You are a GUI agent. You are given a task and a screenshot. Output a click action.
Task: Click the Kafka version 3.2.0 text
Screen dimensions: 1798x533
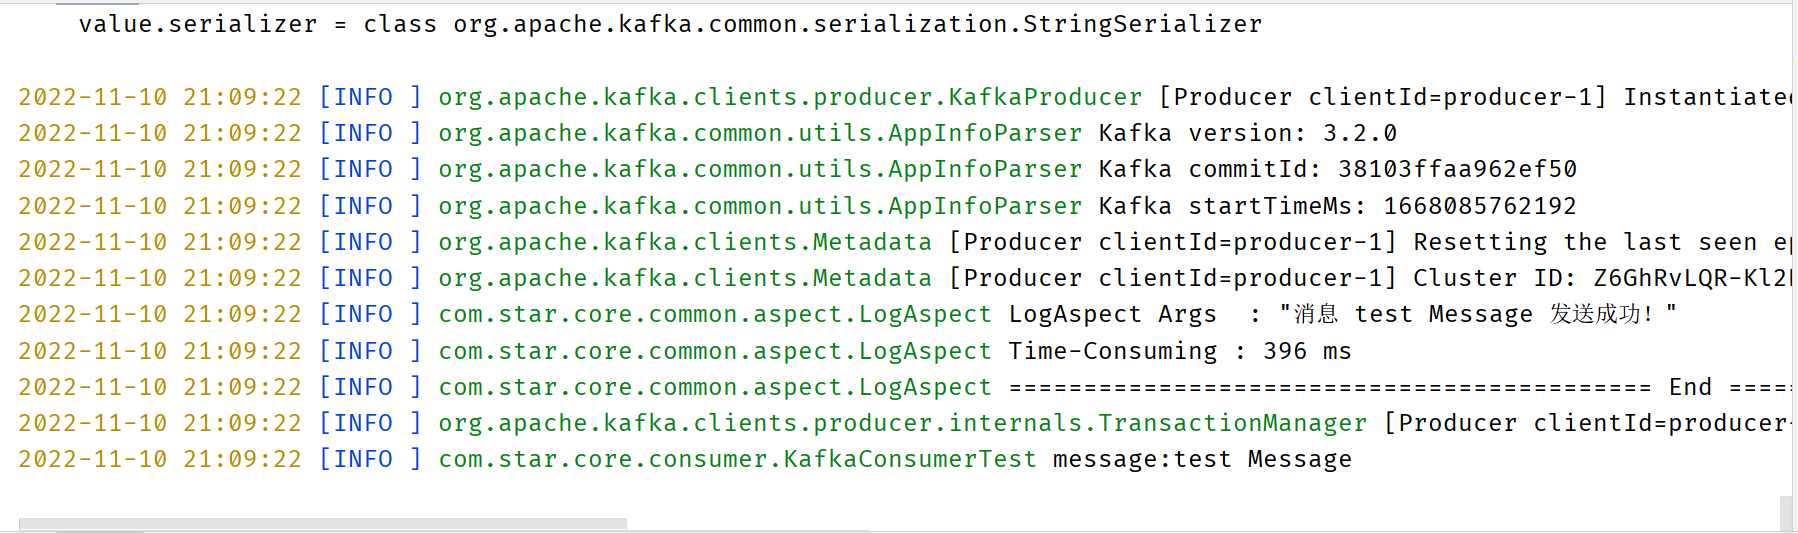pos(1247,133)
